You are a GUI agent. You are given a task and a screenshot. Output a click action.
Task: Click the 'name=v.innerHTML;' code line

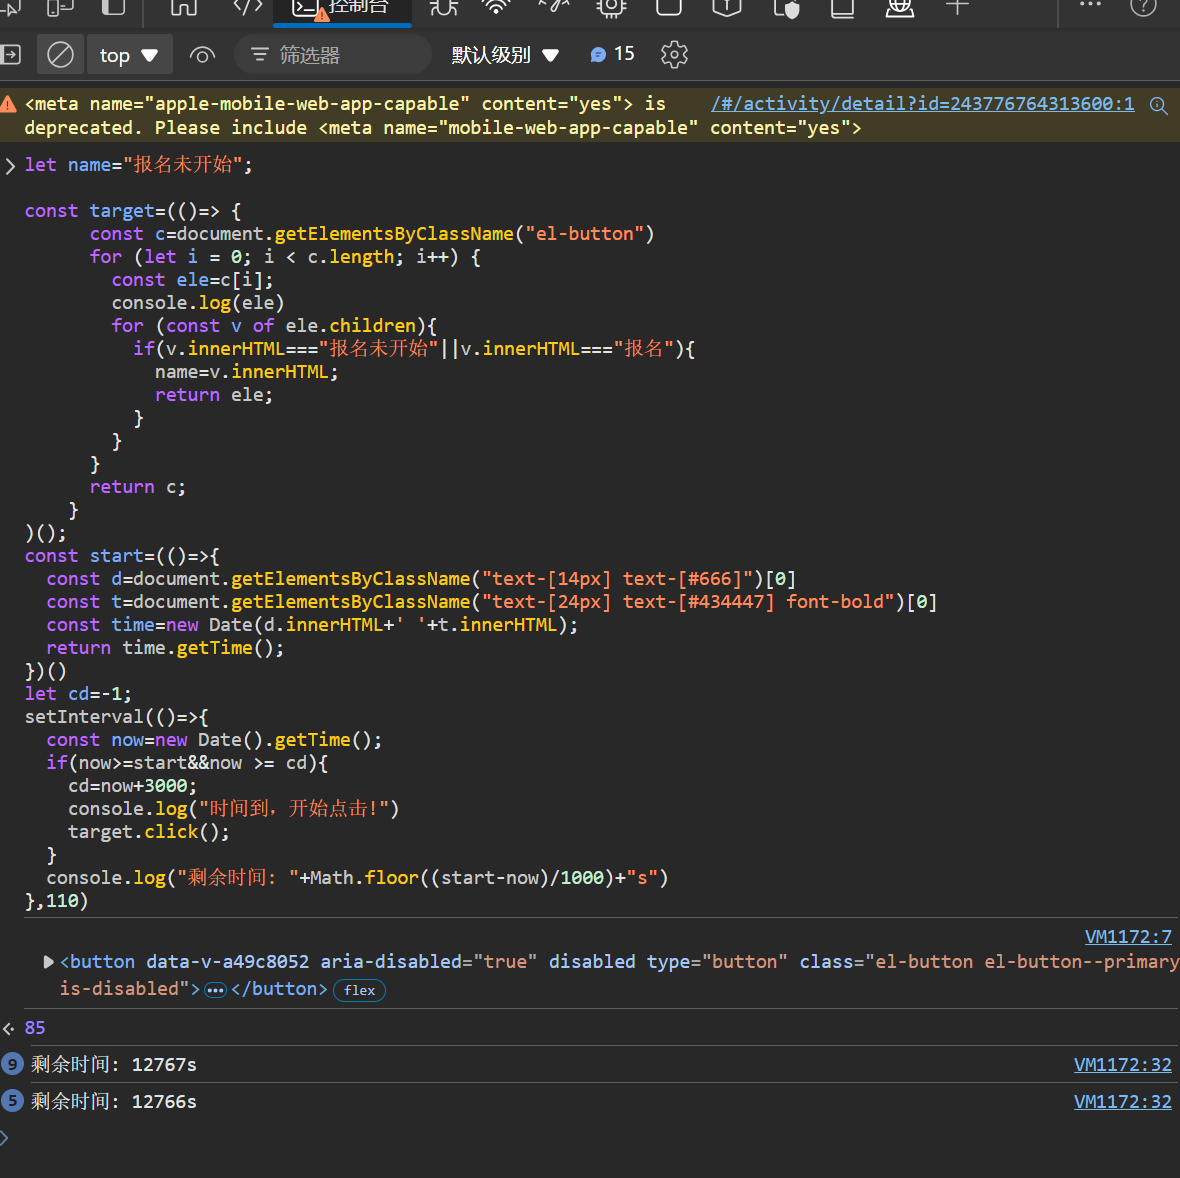tap(247, 372)
